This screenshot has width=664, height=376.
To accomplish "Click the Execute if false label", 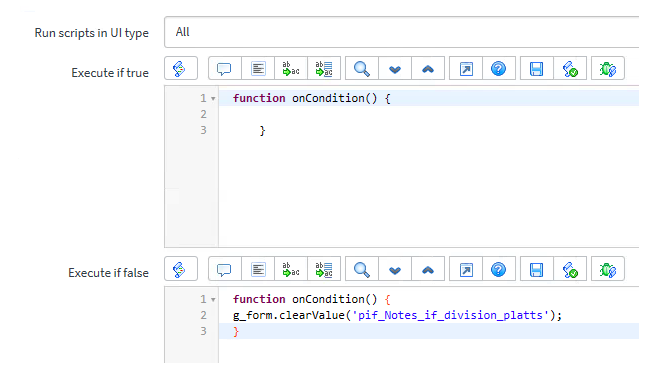I will tap(108, 273).
